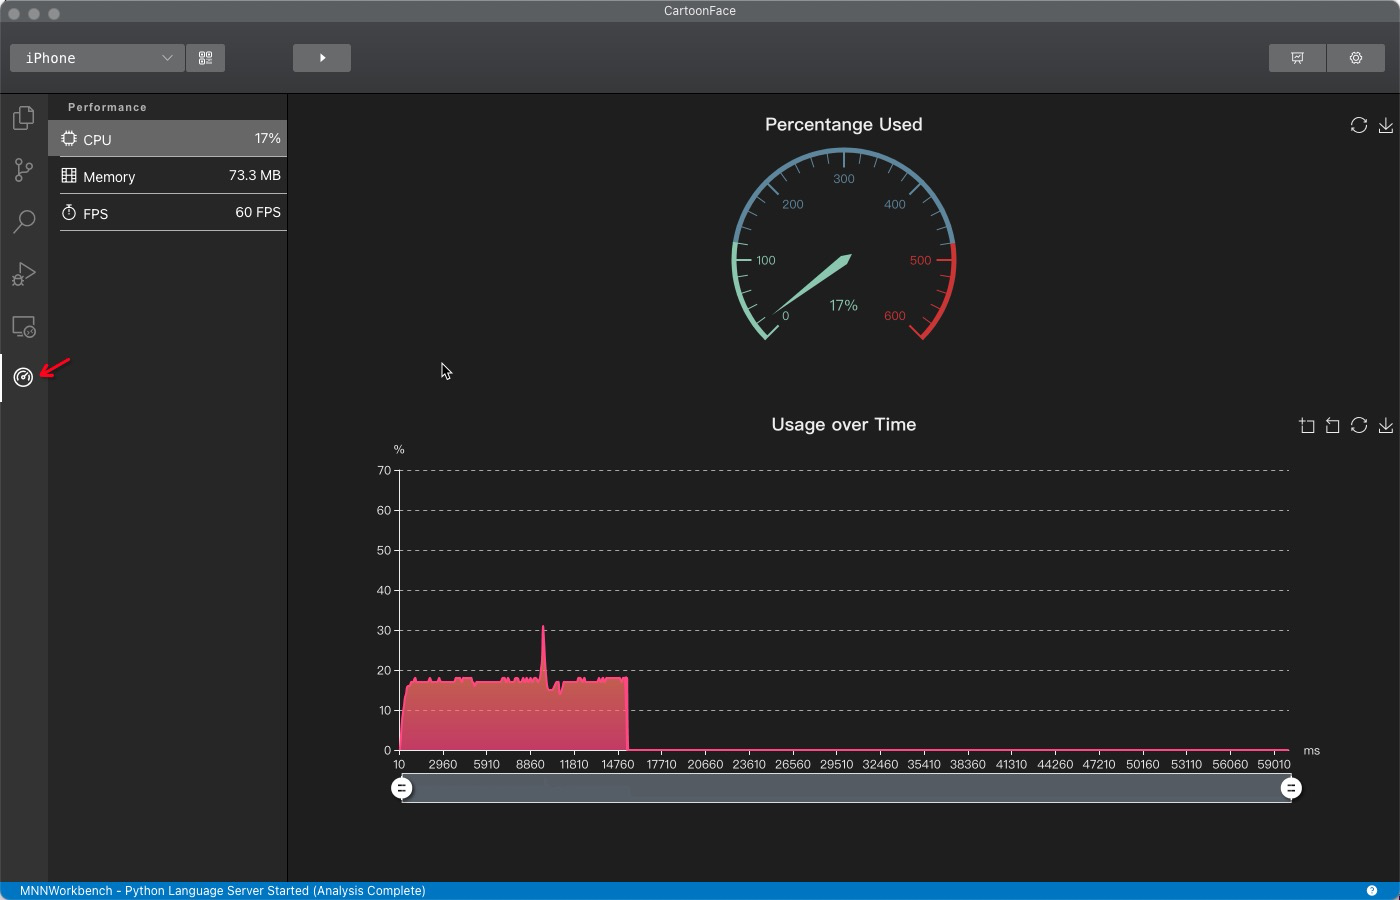The height and width of the screenshot is (900, 1400).
Task: Click the Percentange Used chart title
Action: tap(844, 124)
